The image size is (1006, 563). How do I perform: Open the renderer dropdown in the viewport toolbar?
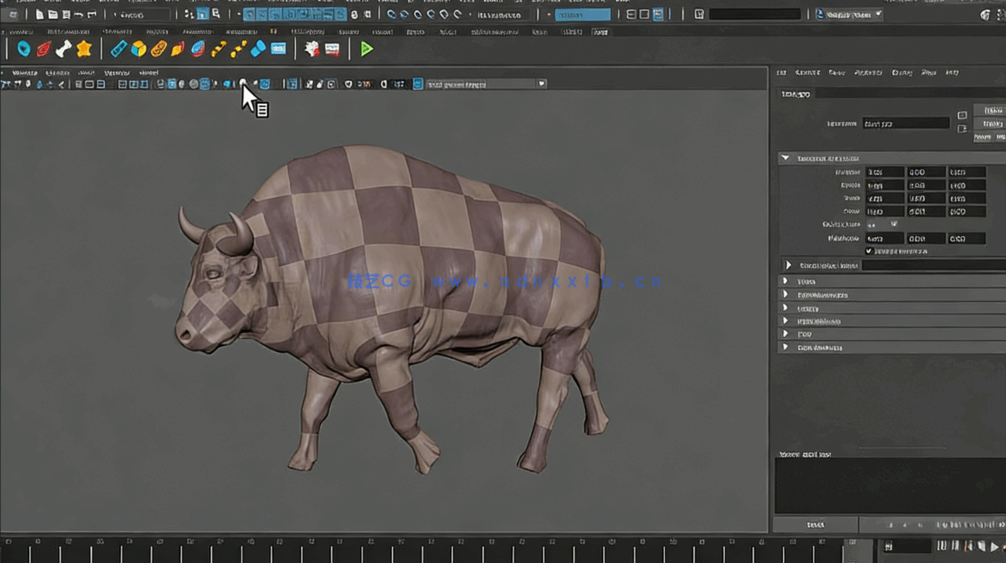pos(485,84)
